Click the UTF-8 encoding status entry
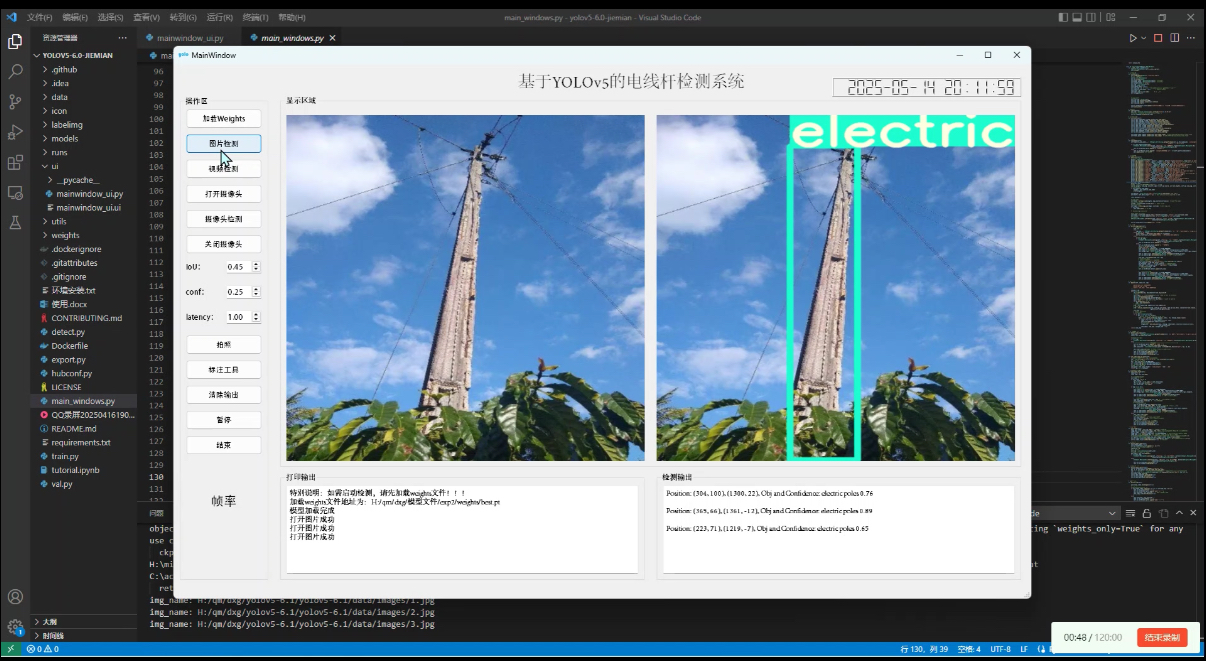The height and width of the screenshot is (661, 1206). tap(999, 649)
